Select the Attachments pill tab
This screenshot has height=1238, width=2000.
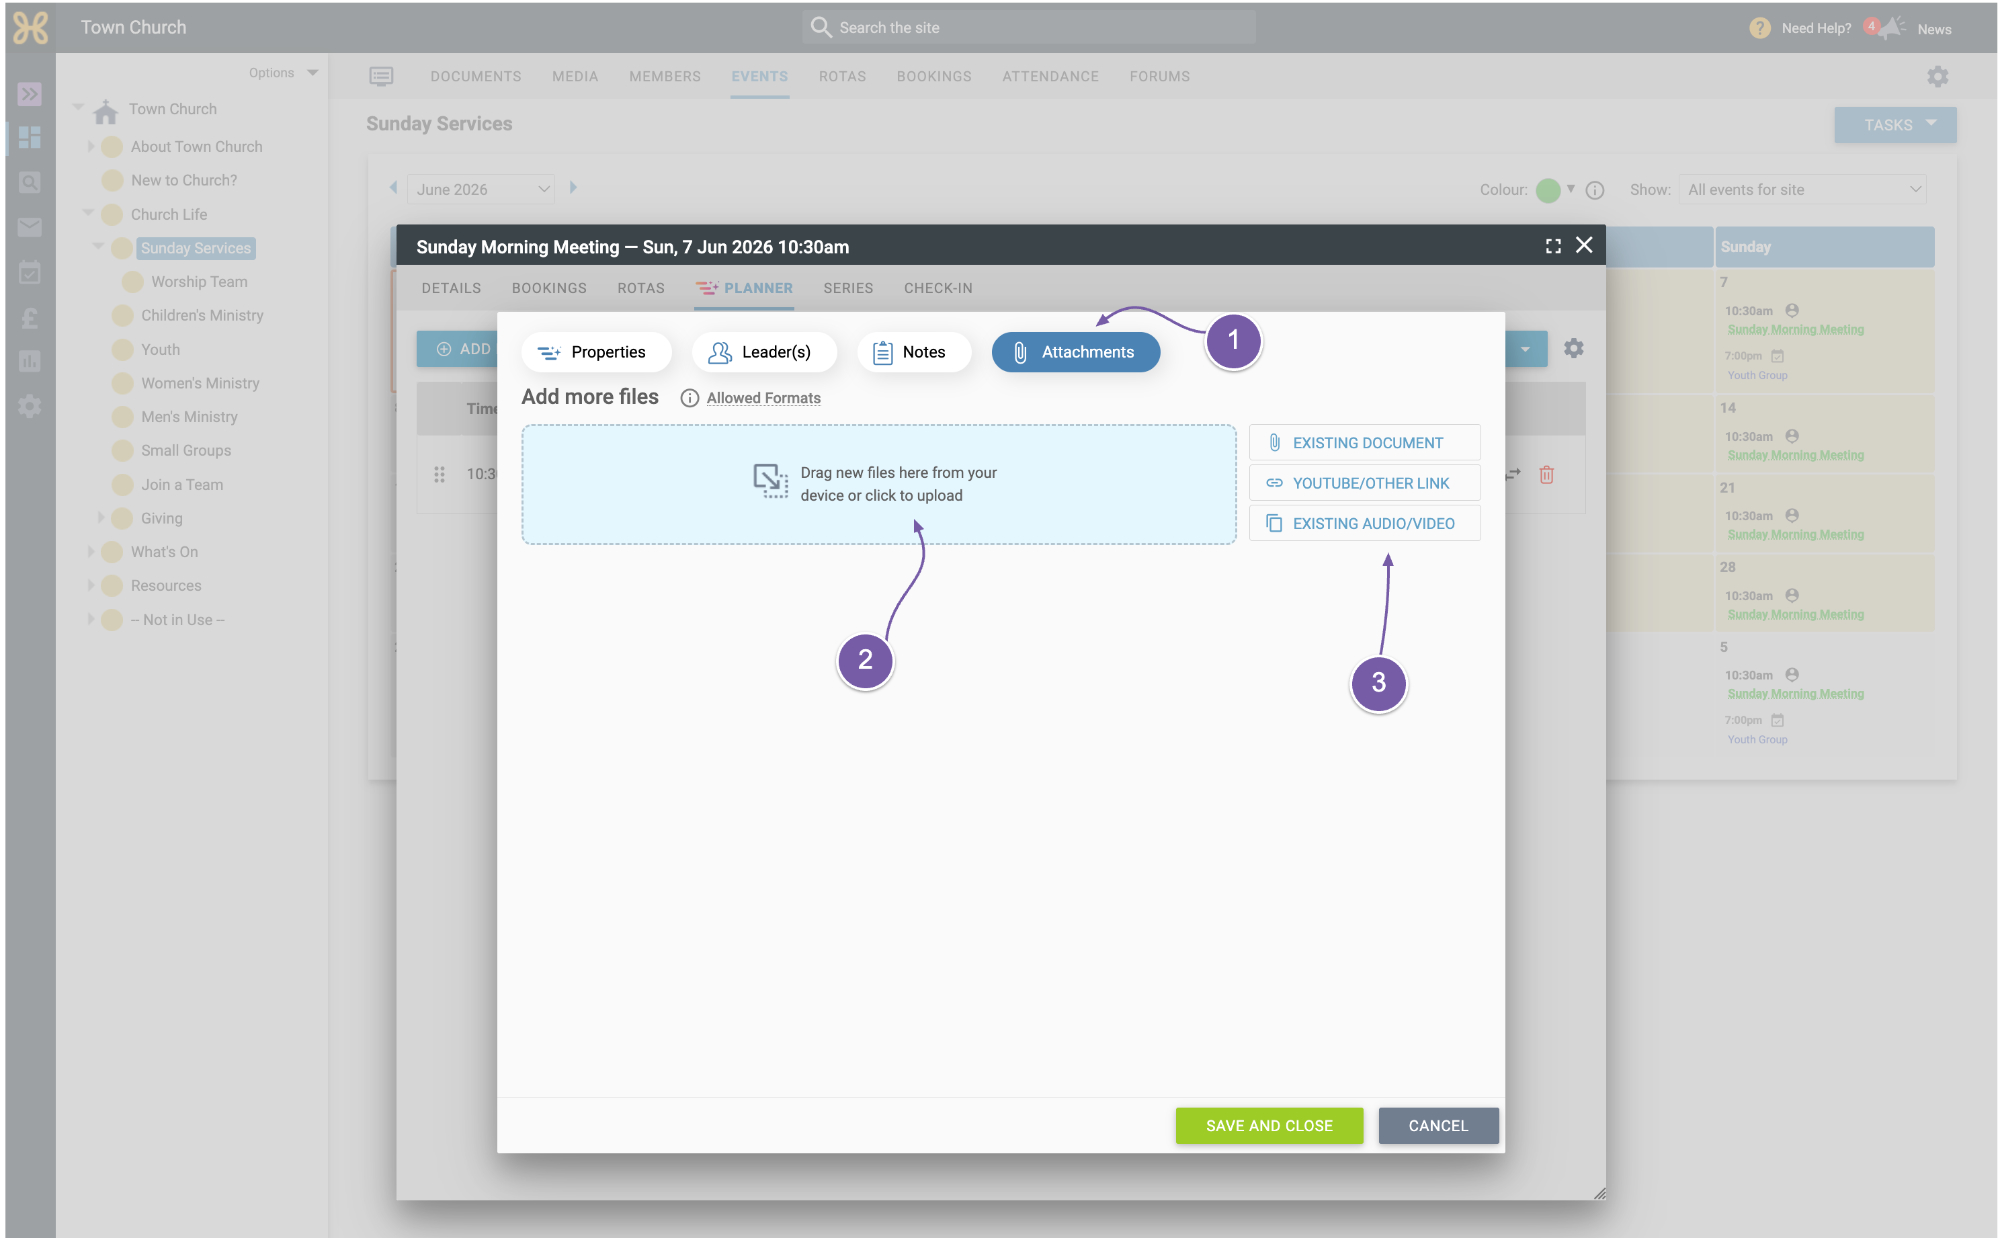point(1076,352)
